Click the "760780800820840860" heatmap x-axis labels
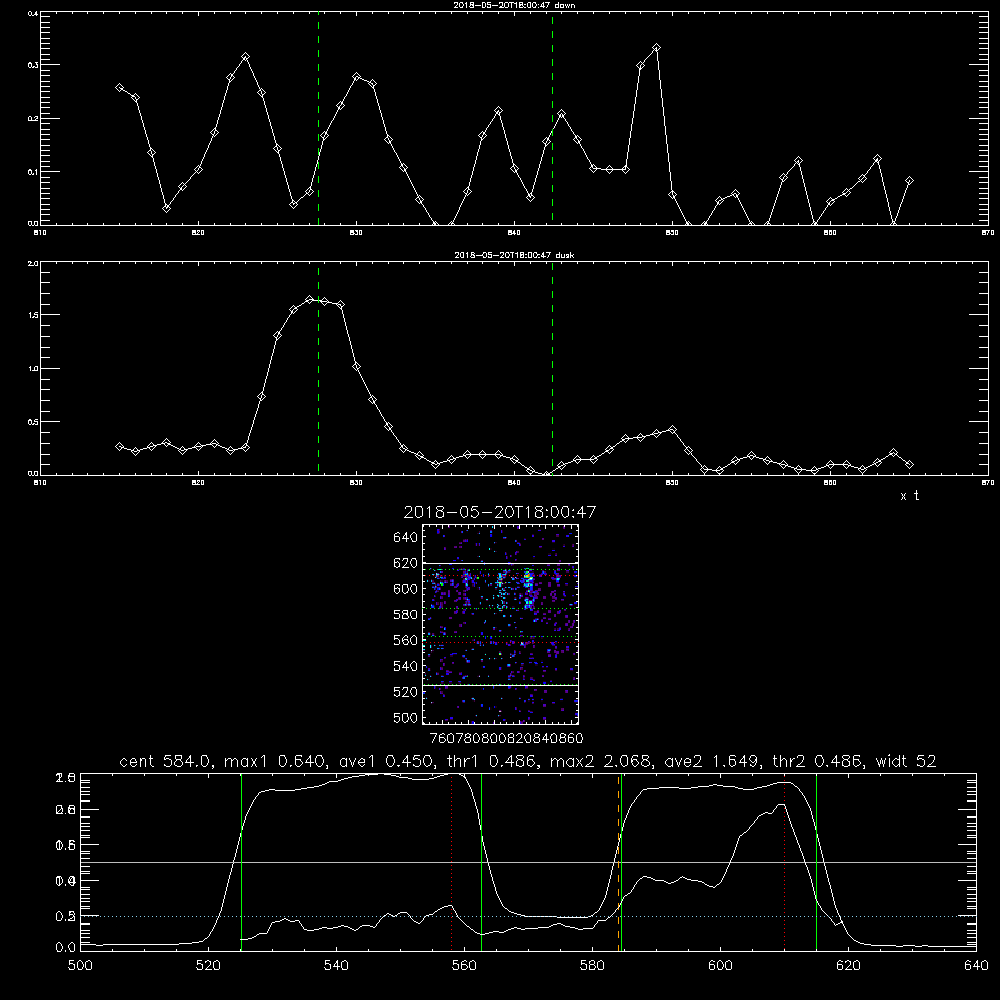This screenshot has width=1000, height=1000. 506,739
